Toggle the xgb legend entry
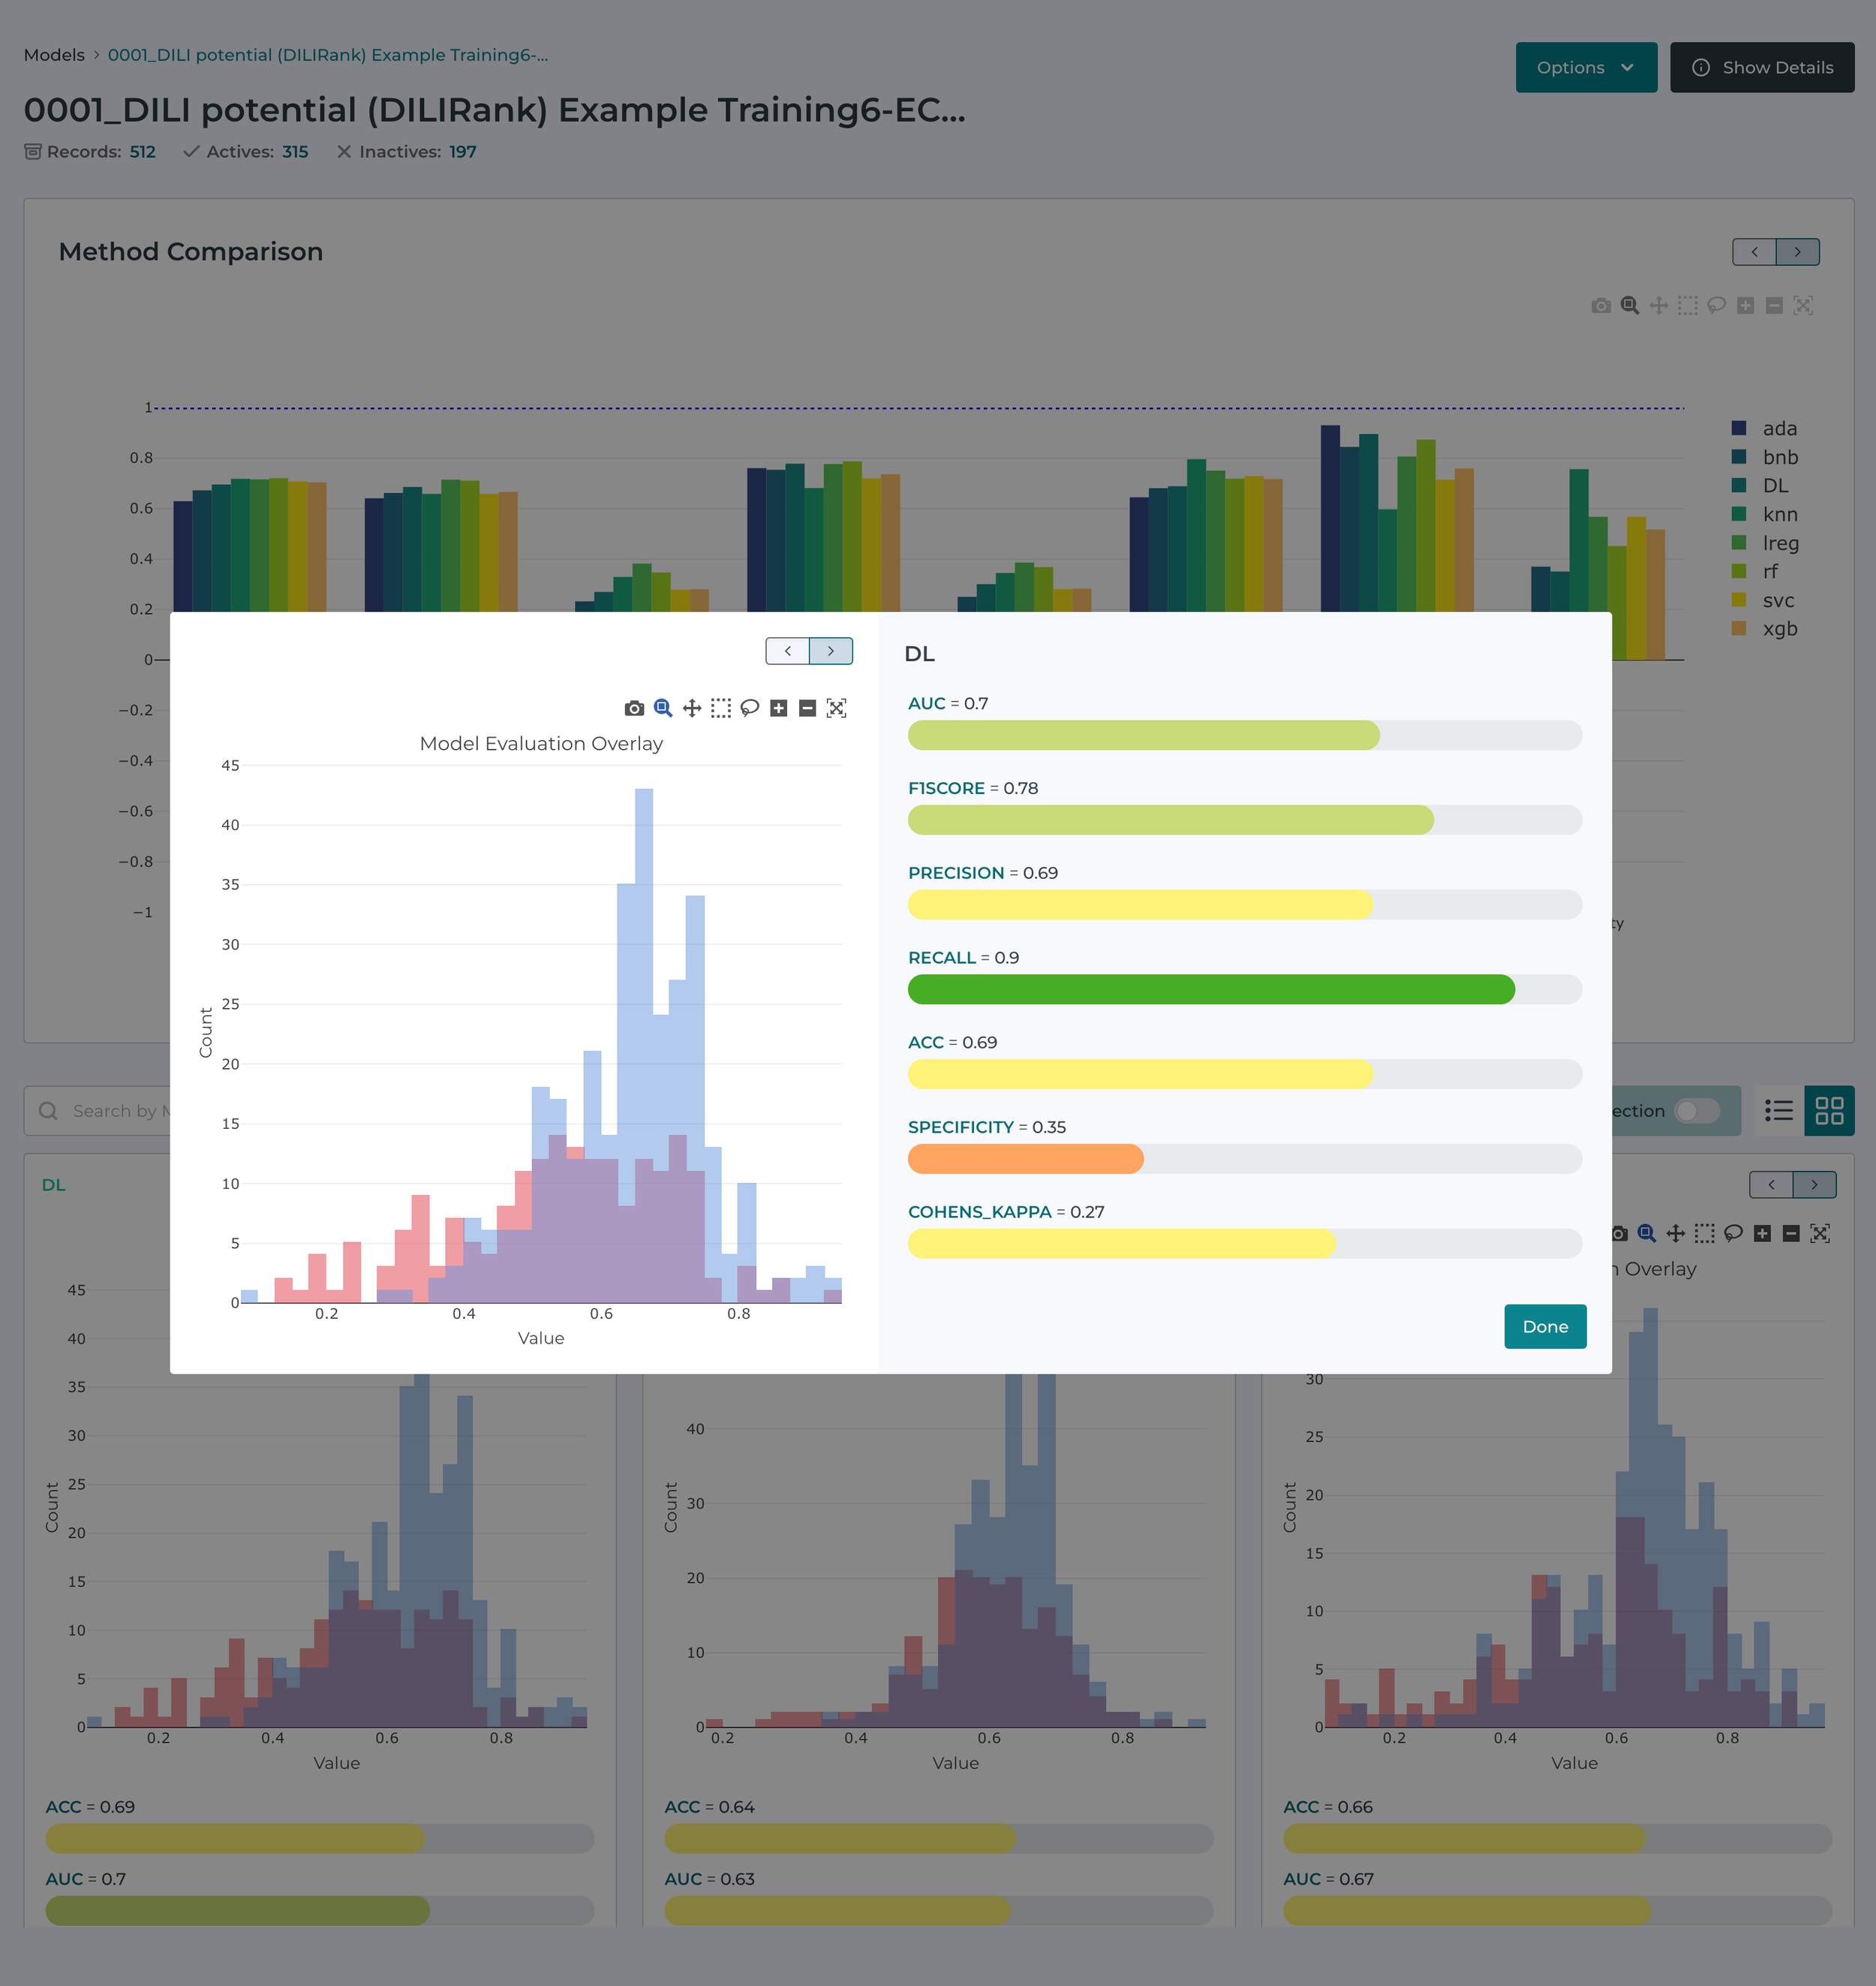 coord(1765,628)
